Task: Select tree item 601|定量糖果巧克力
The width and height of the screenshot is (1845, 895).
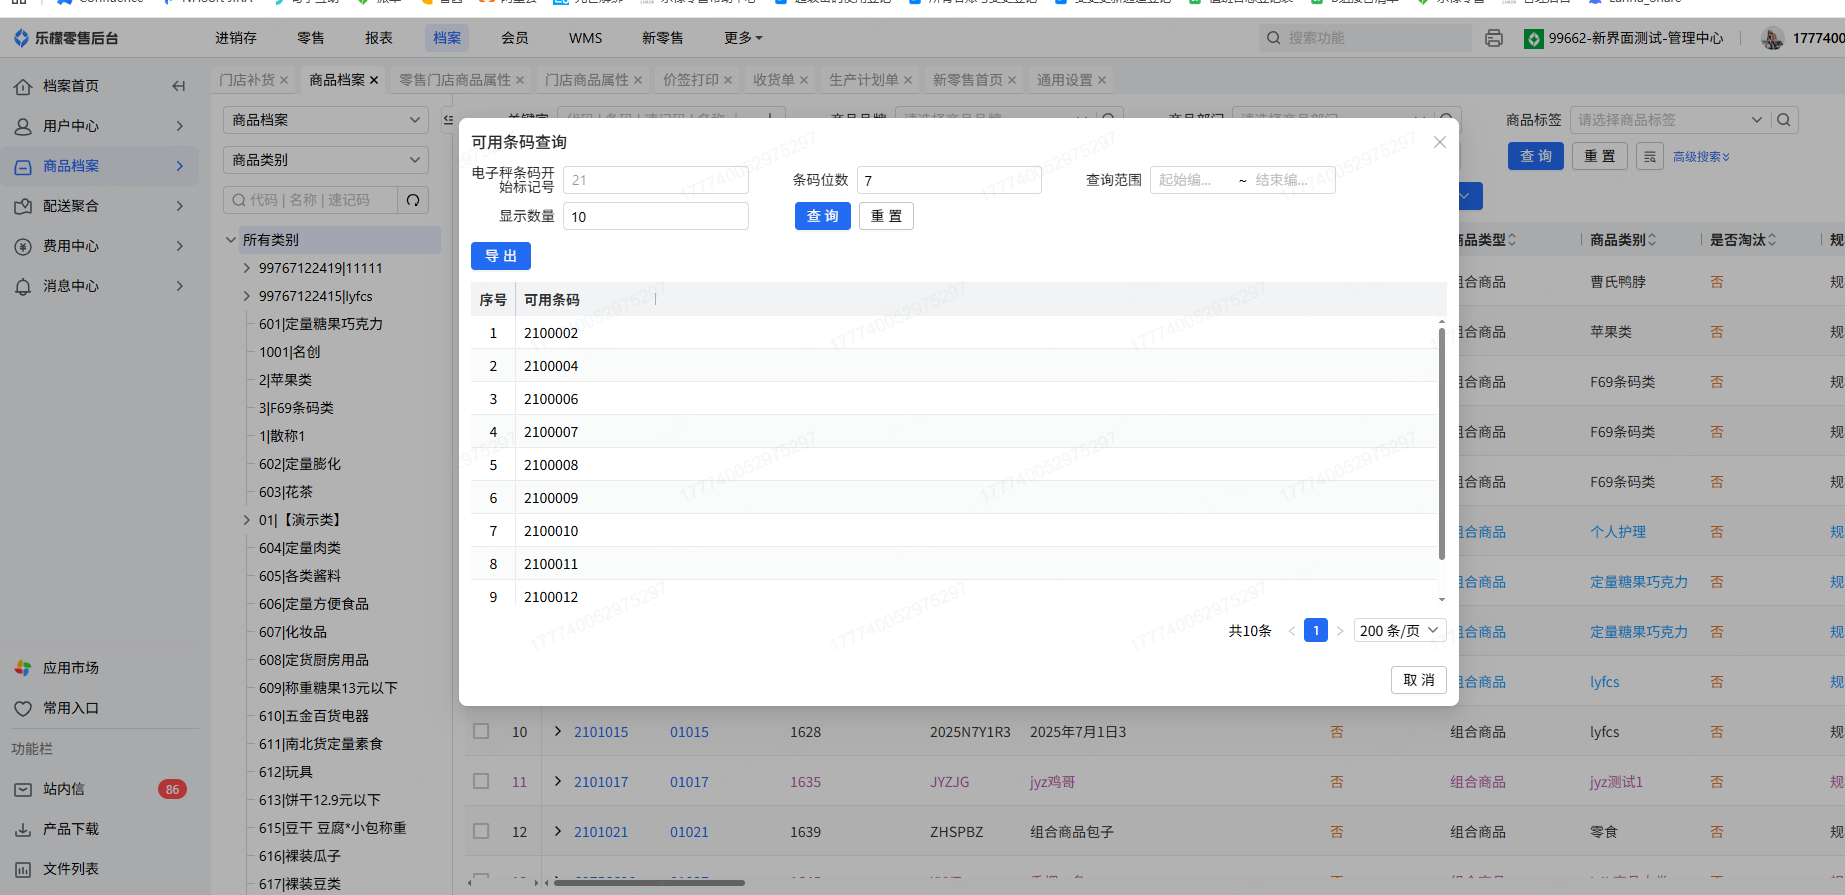Action: click(321, 324)
